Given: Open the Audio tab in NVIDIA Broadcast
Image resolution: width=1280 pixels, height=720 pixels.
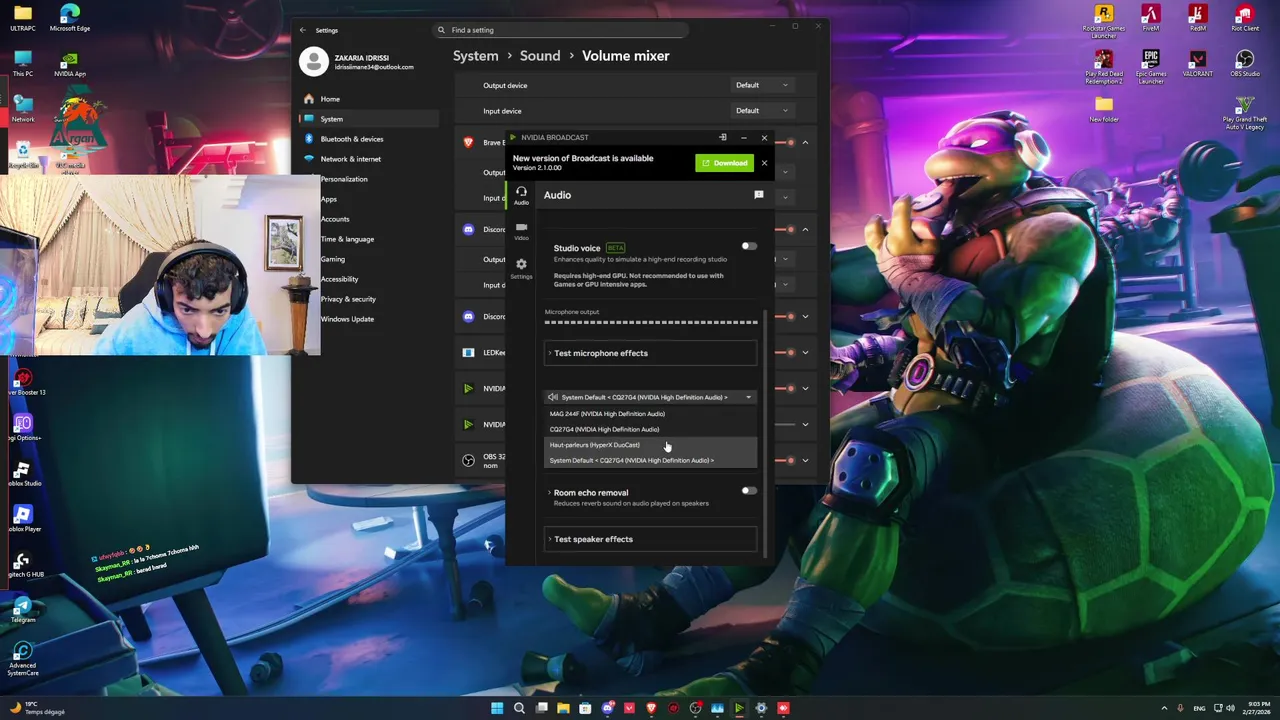Looking at the screenshot, I should pyautogui.click(x=521, y=195).
